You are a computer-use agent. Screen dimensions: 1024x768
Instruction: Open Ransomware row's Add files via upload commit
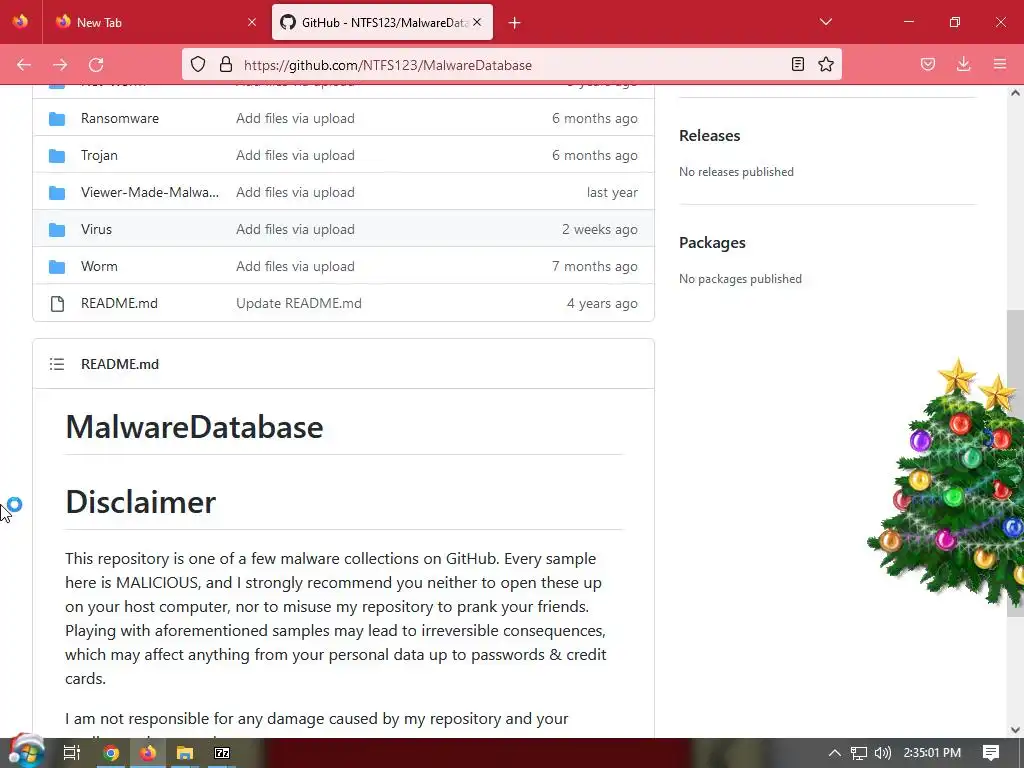(x=295, y=118)
